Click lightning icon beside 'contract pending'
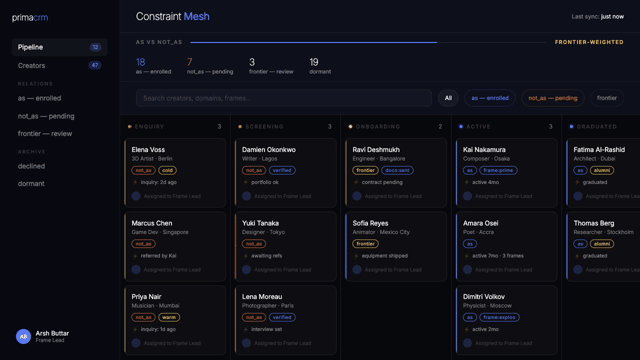This screenshot has height=360, width=640. (x=356, y=182)
